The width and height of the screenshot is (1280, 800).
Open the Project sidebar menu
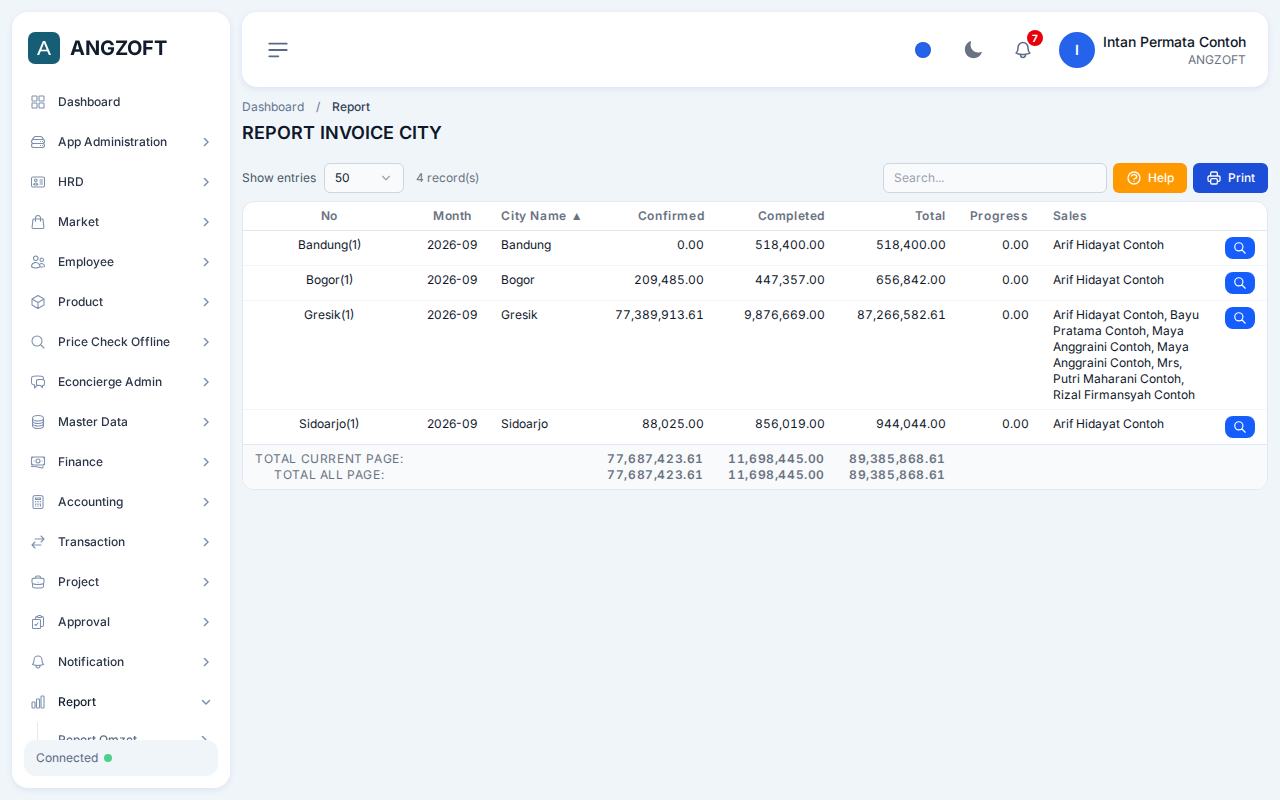[x=121, y=582]
